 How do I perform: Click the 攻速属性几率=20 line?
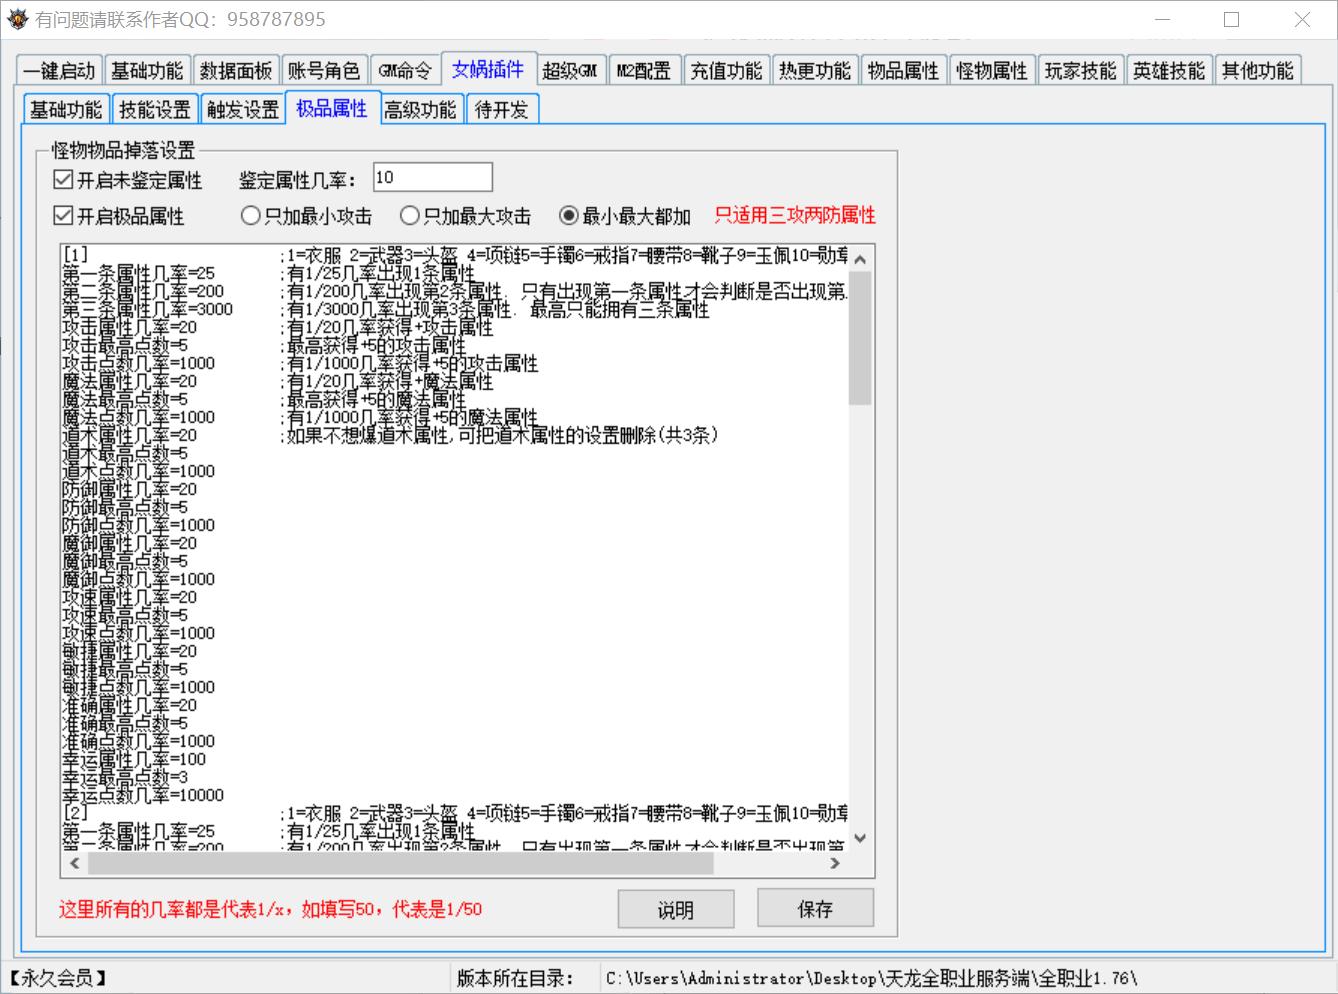pos(129,597)
